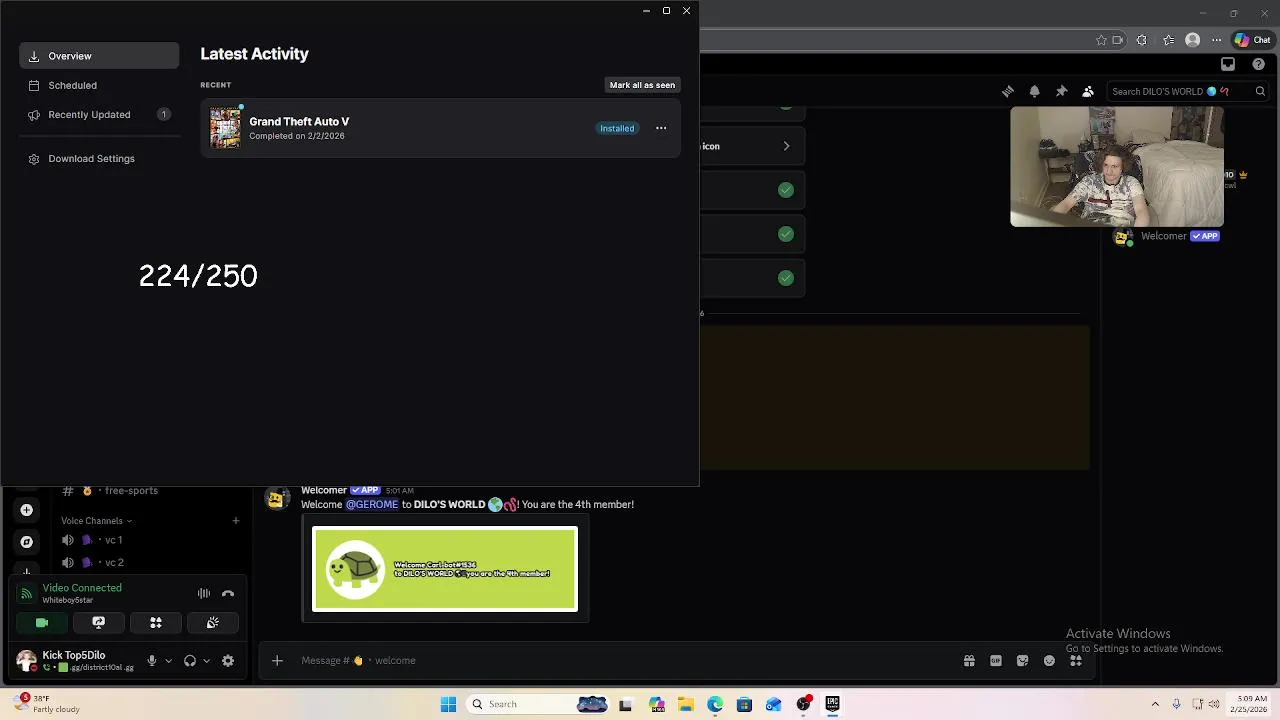This screenshot has width=1280, height=720.
Task: Mark all activity as seen
Action: tap(642, 85)
